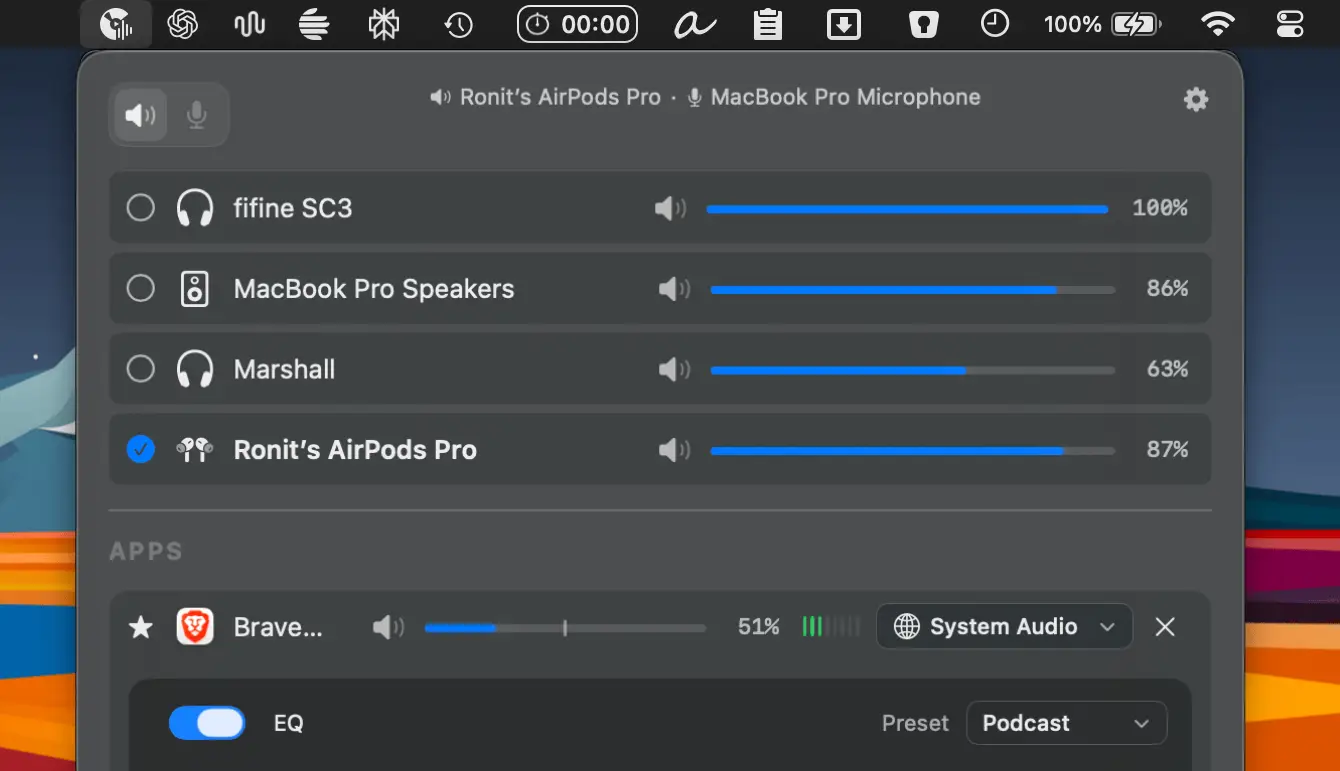1340x771 pixels.
Task: Select Marshall as output device
Action: pos(141,370)
